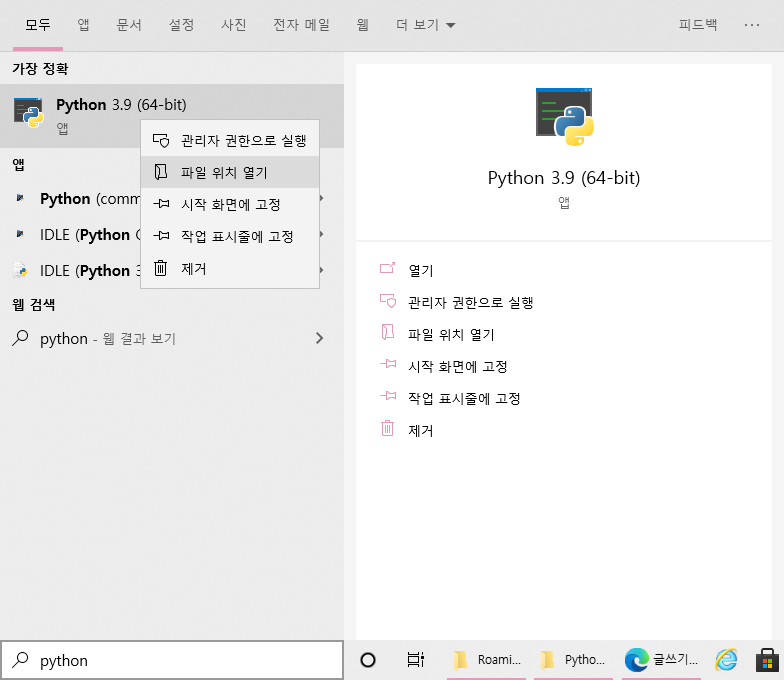Click file location icon in detail pane
Image resolution: width=784 pixels, height=680 pixels.
pyautogui.click(x=388, y=332)
